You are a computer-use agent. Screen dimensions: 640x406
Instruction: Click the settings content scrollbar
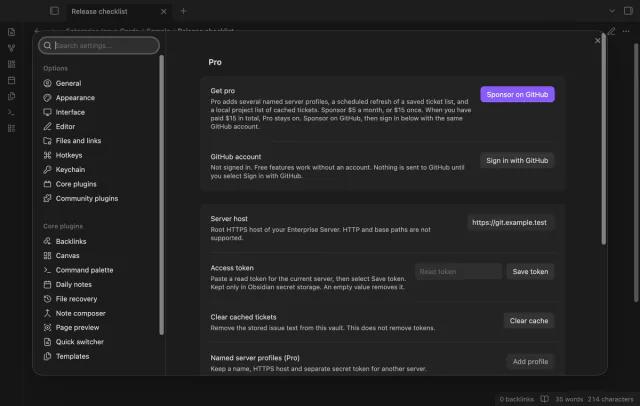pyautogui.click(x=604, y=141)
